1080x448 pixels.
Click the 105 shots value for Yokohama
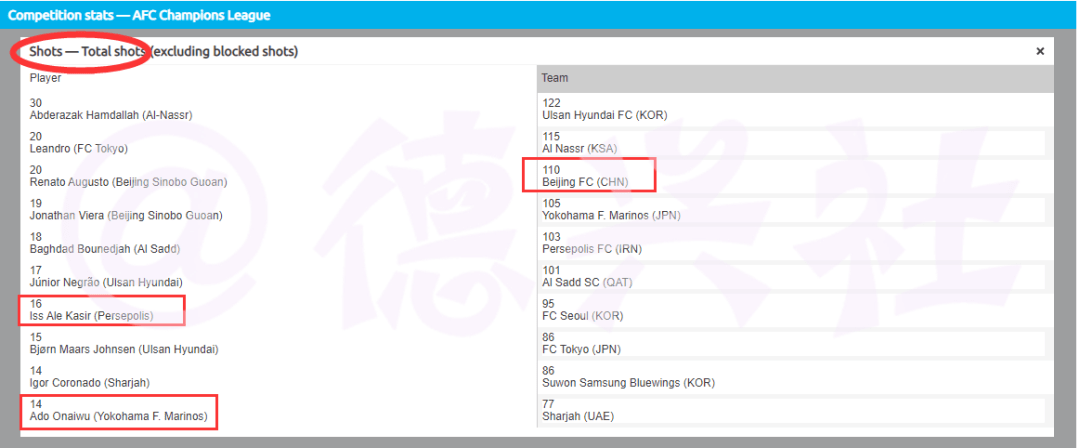coord(552,203)
